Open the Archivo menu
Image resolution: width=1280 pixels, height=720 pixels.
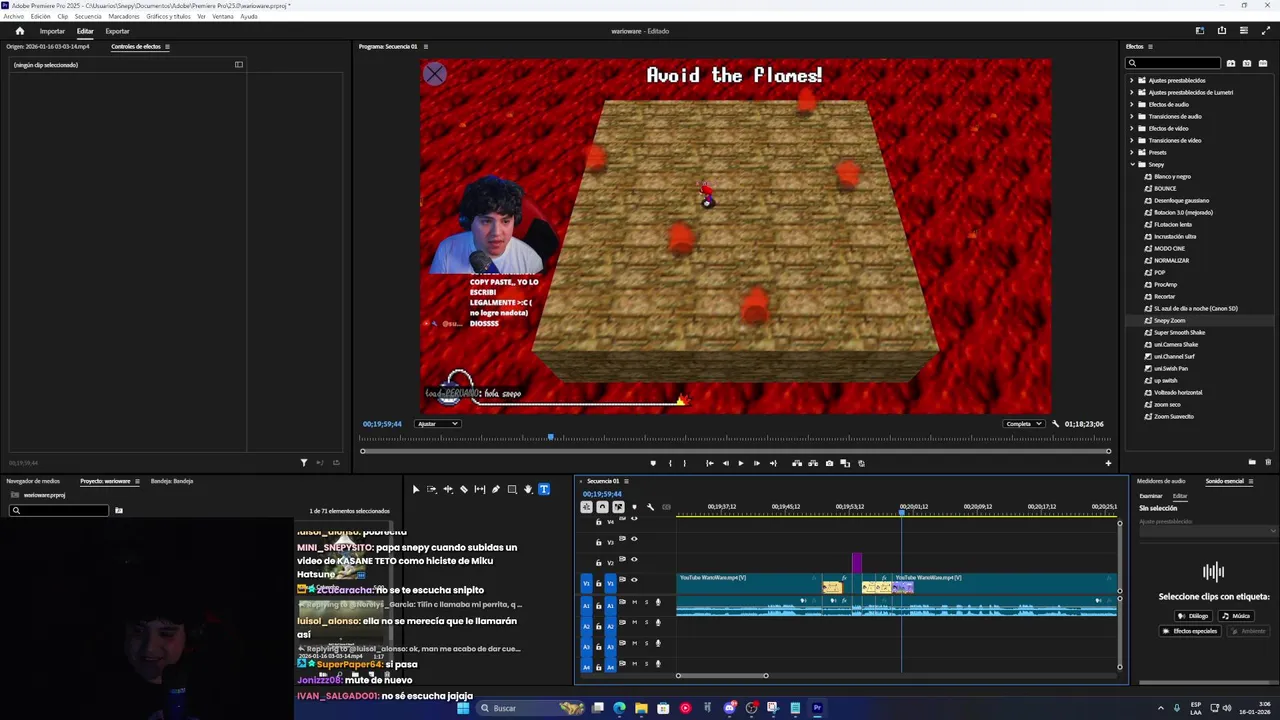click(13, 16)
